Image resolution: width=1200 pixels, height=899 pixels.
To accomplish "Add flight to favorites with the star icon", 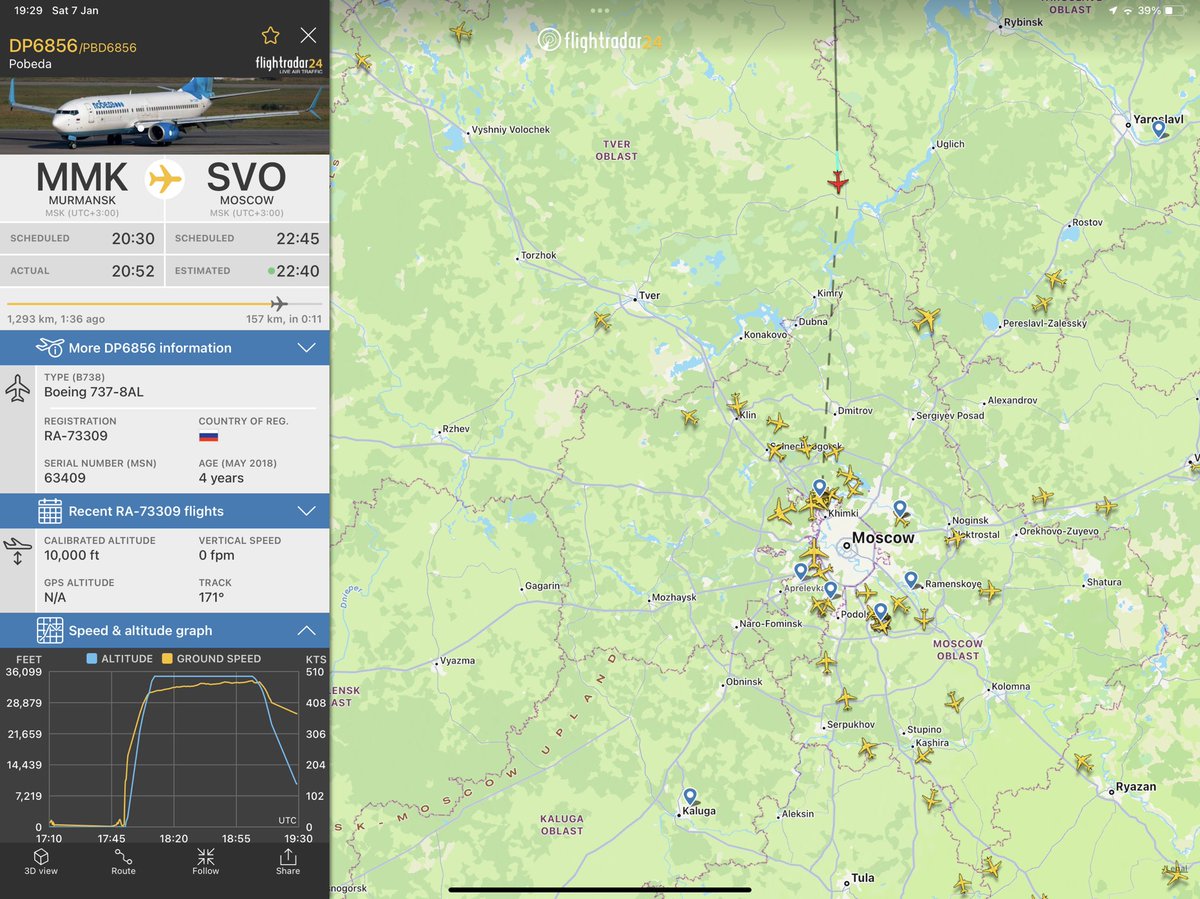I will [x=270, y=36].
